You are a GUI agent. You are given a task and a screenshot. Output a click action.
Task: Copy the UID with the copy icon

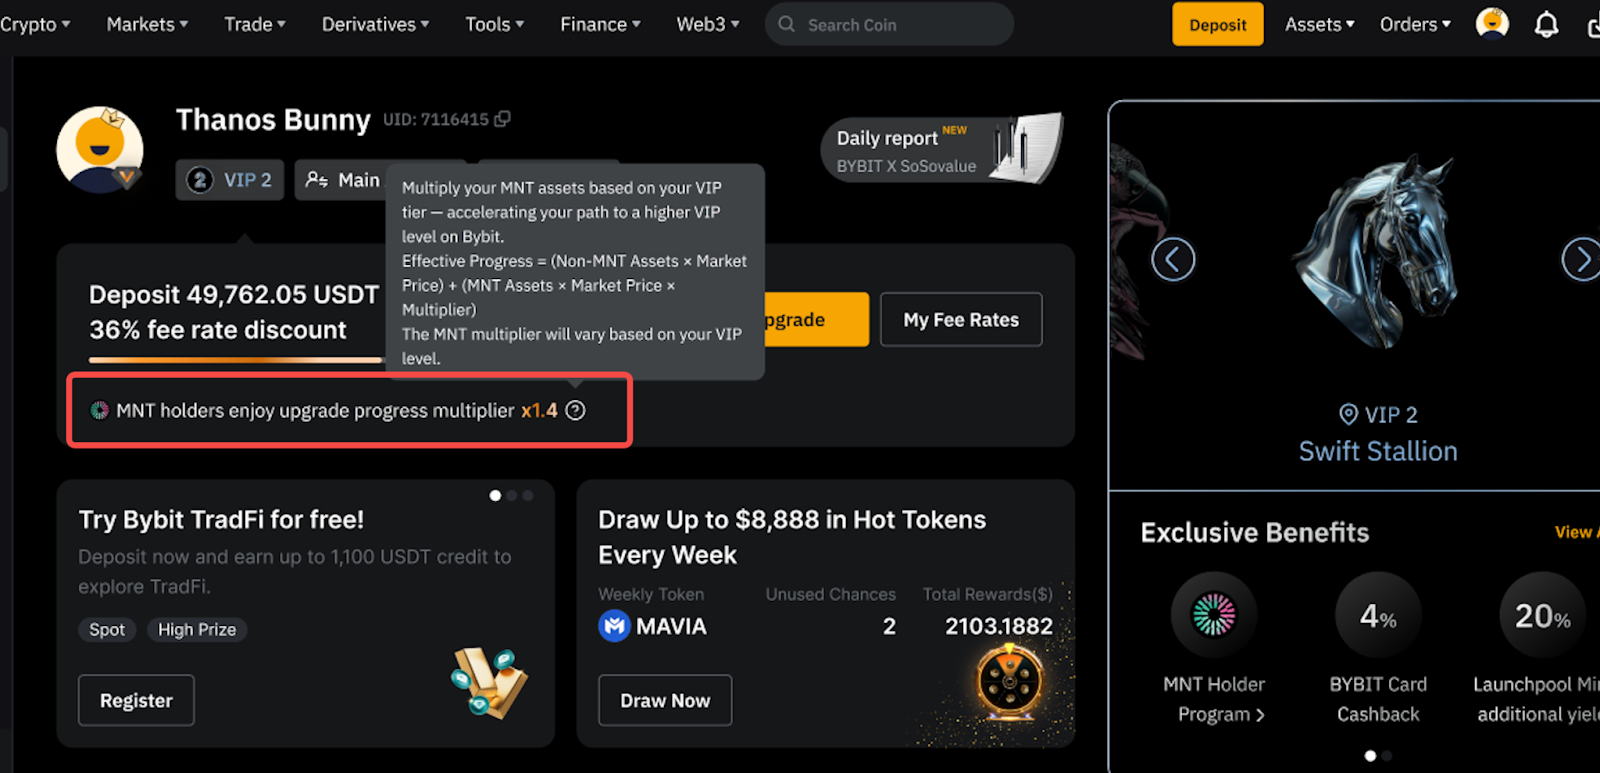click(502, 119)
